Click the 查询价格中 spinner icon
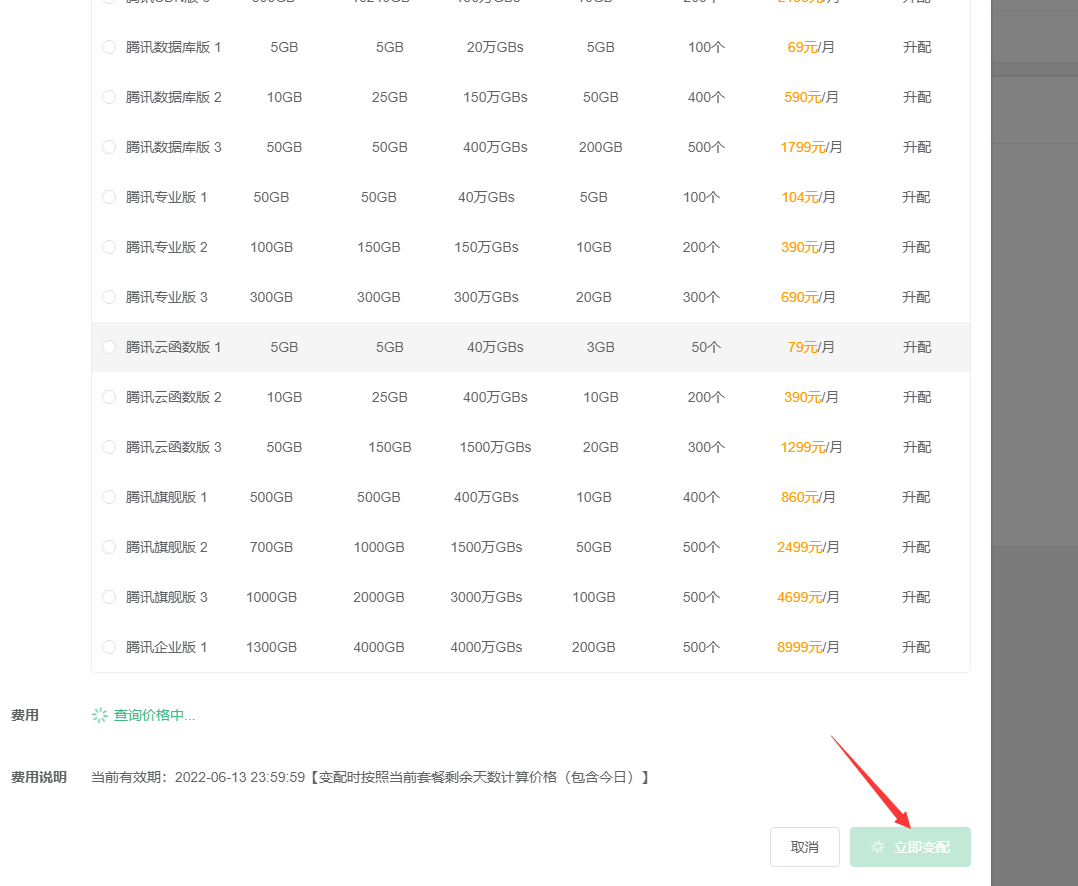This screenshot has width=1078, height=886. (100, 716)
